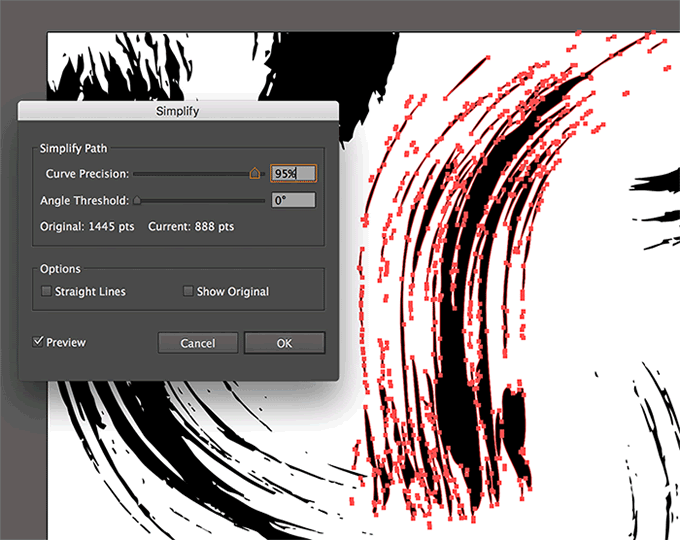Click the middle of Angle Threshold track
This screenshot has height=540, width=680.
click(200, 200)
